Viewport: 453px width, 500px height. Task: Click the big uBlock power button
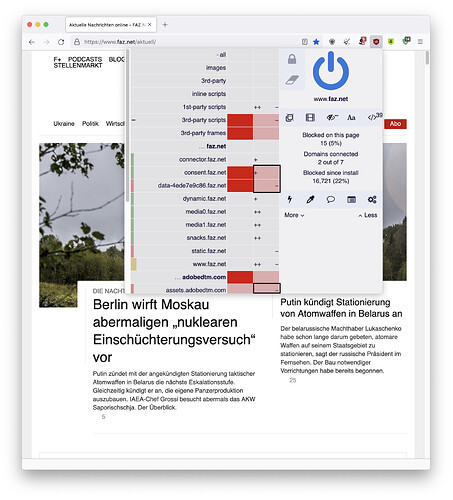click(331, 71)
